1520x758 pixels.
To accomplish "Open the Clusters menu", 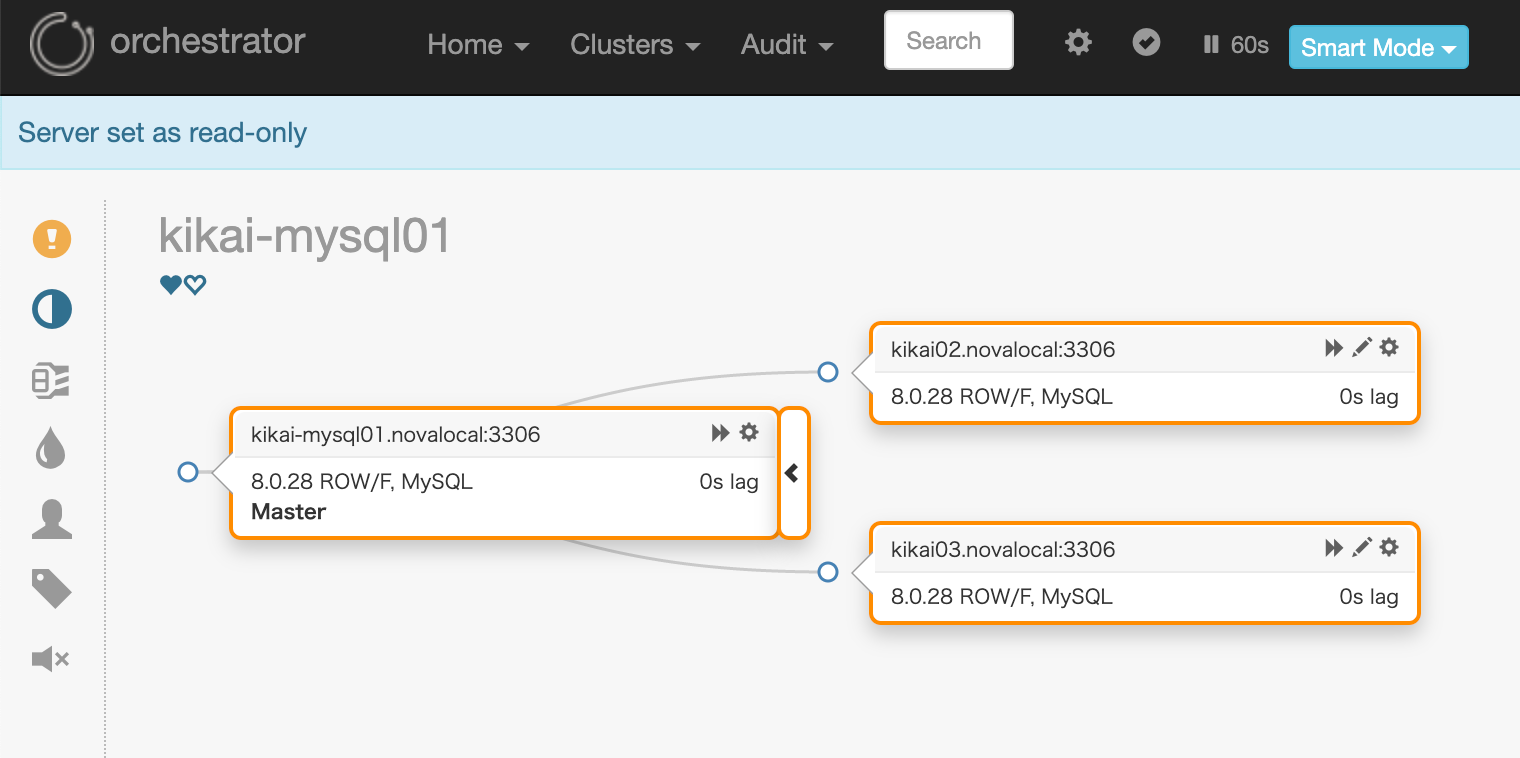I will click(634, 45).
